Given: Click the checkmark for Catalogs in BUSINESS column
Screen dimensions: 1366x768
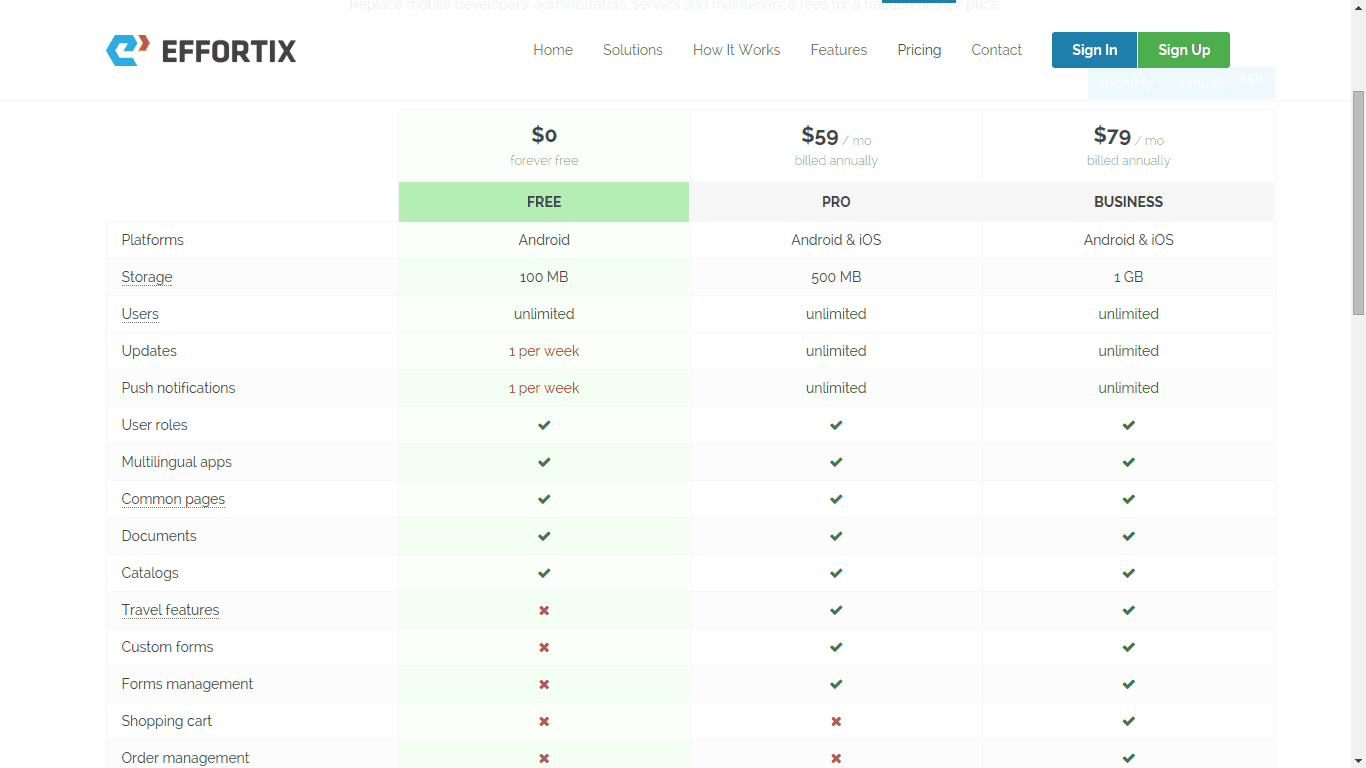Looking at the screenshot, I should (x=1128, y=573).
